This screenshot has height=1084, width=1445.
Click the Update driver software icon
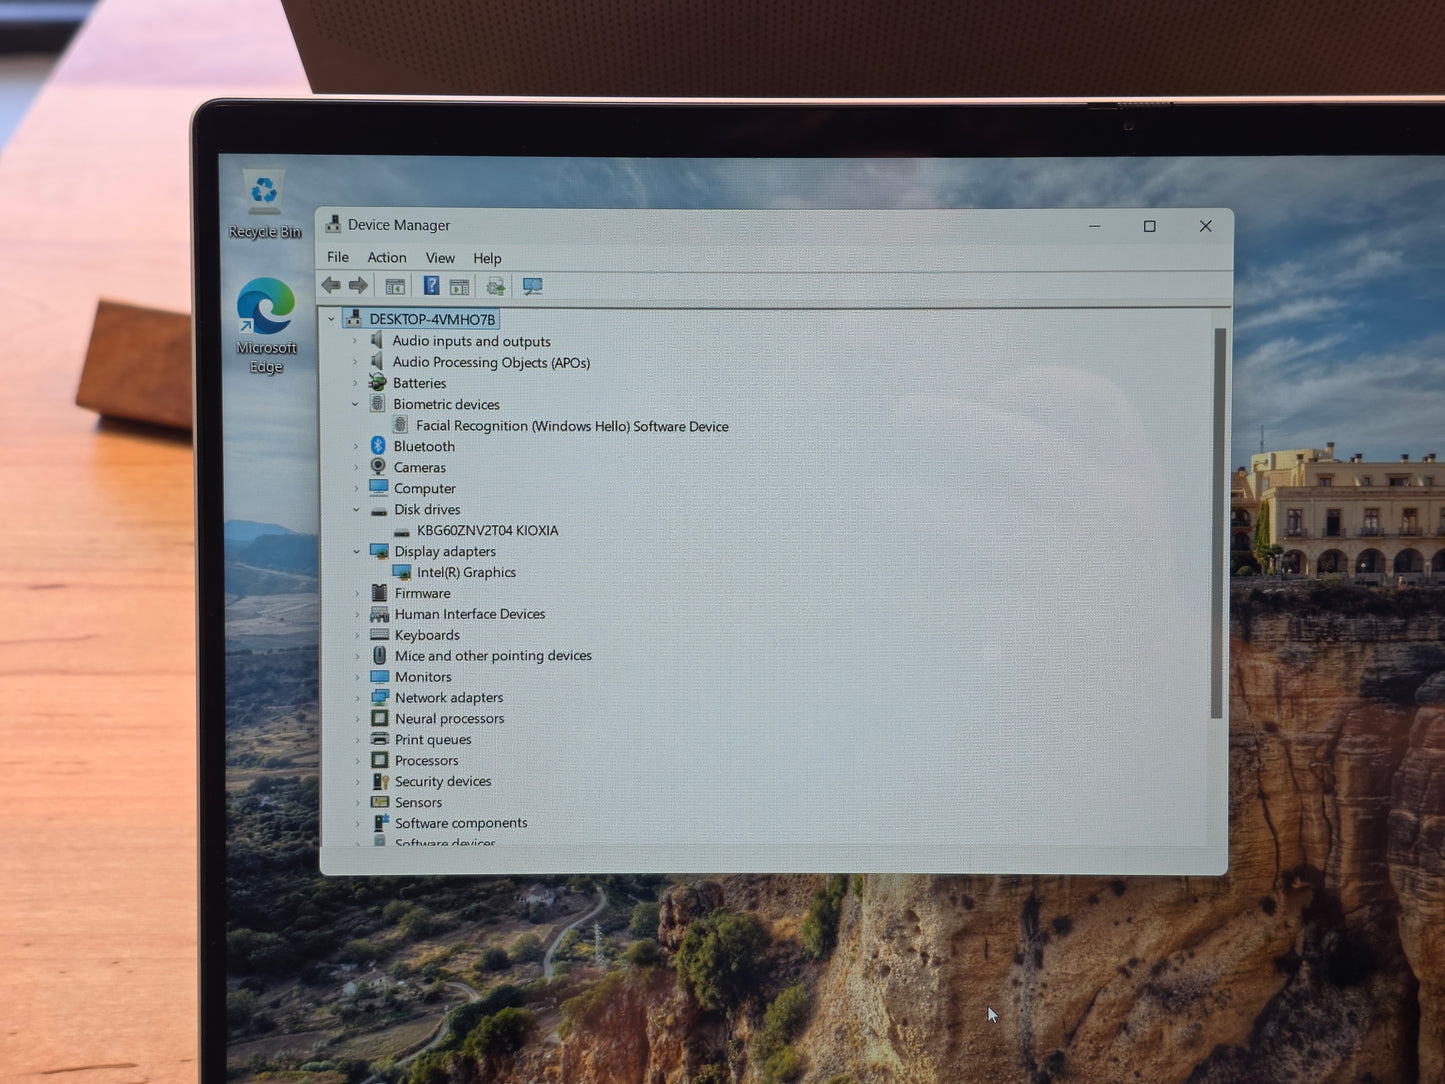[495, 288]
